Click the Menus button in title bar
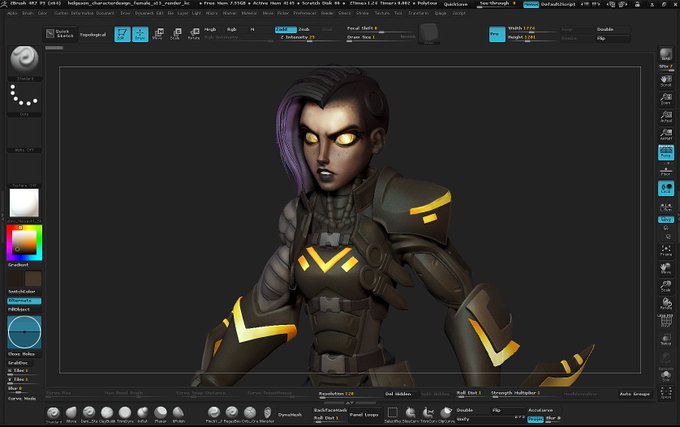The height and width of the screenshot is (427, 680). (x=531, y=4)
